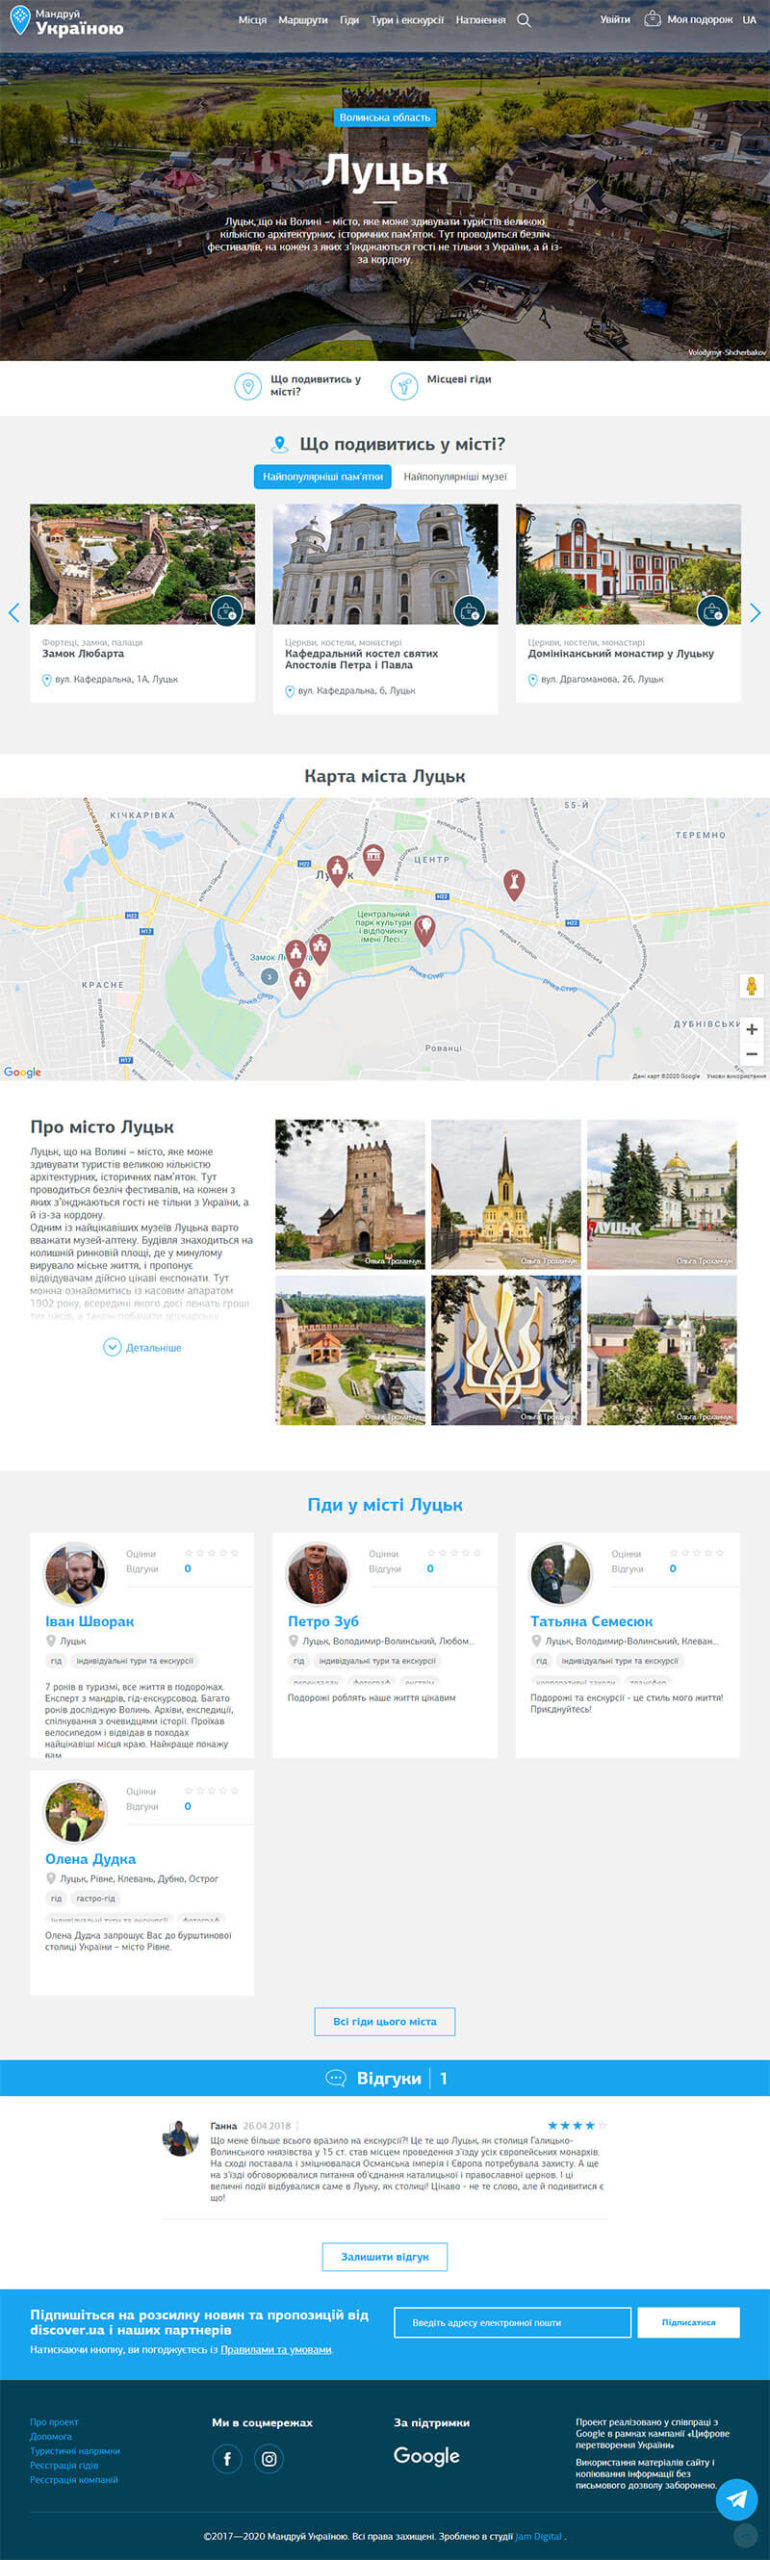
Task: Select the Найпопулярніші пам'ятки tab
Action: point(322,477)
